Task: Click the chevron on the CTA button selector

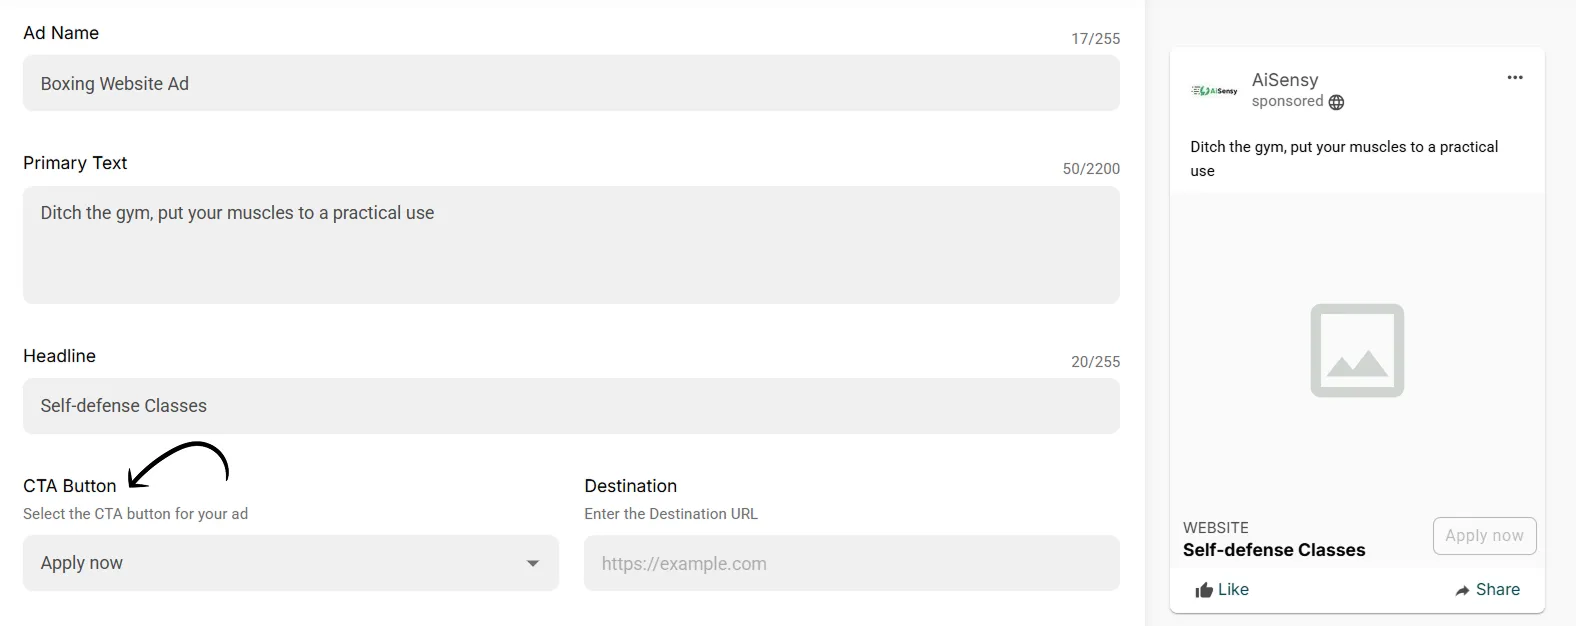Action: [x=532, y=563]
